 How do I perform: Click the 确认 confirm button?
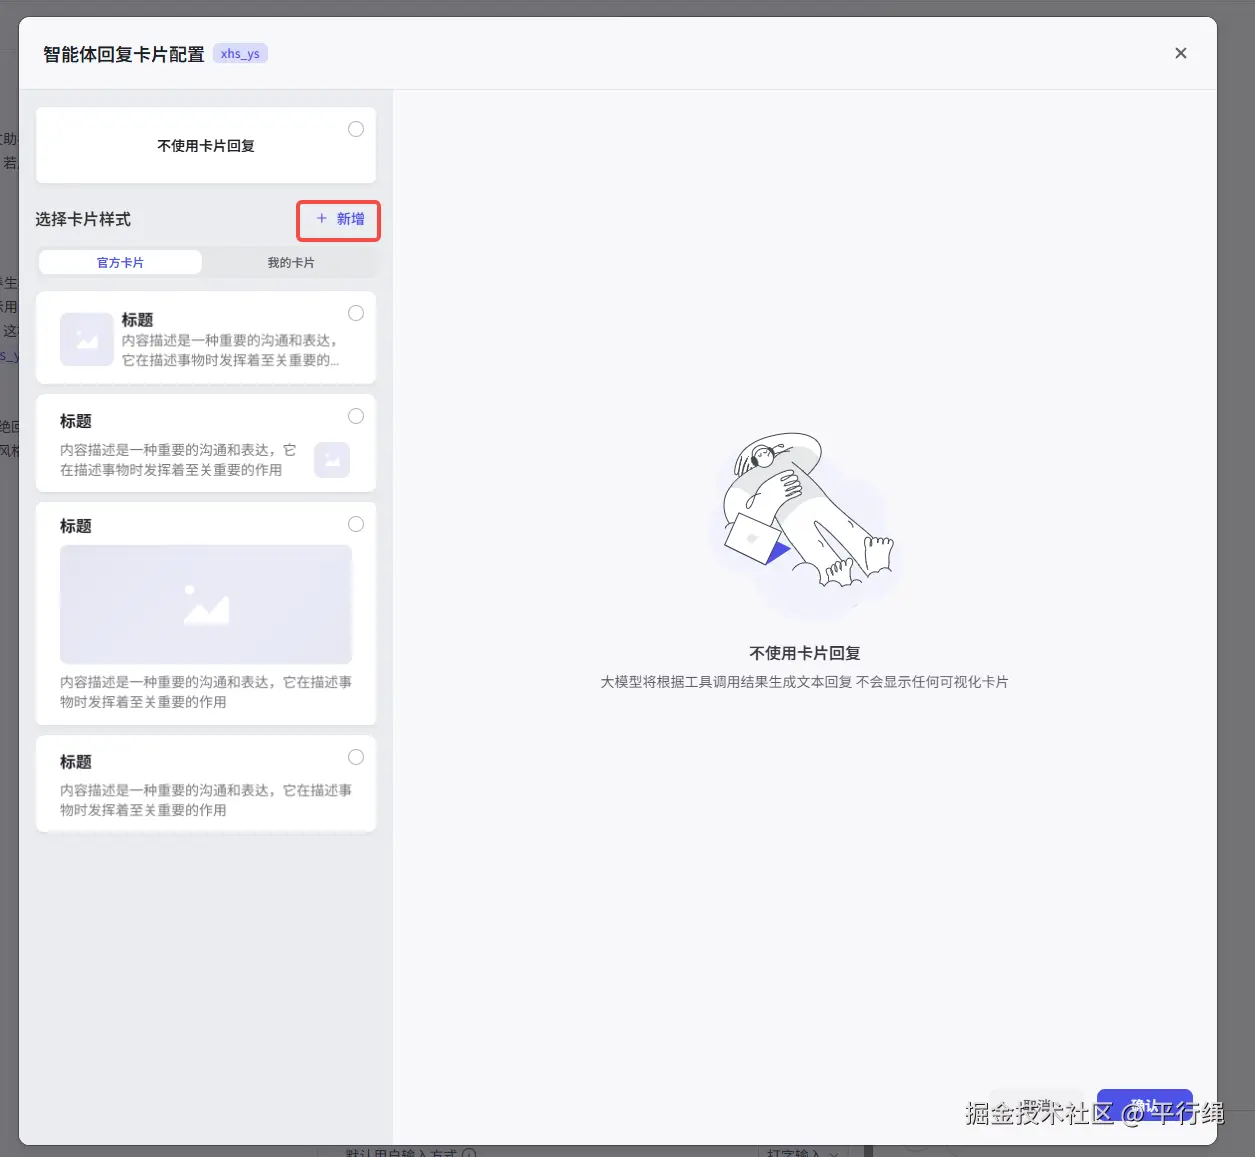tap(1144, 1105)
